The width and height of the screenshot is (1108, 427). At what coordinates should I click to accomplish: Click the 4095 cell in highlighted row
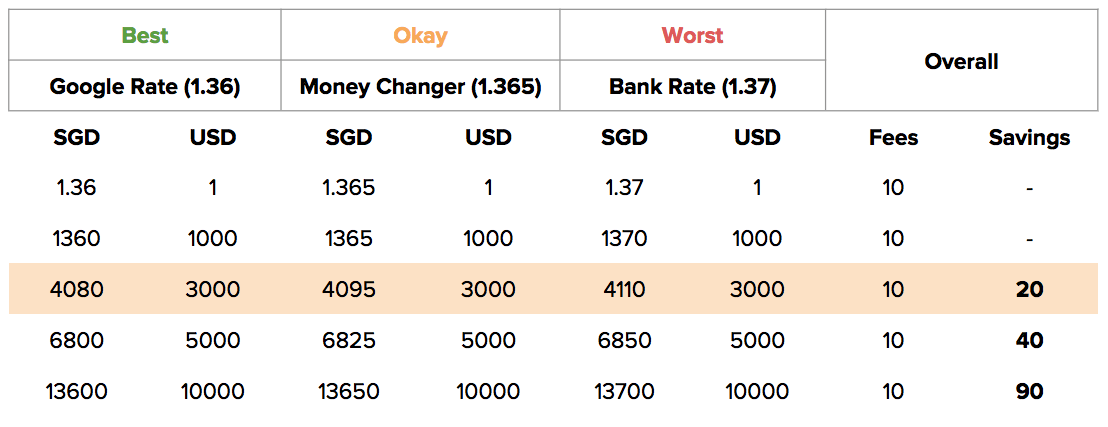click(349, 289)
